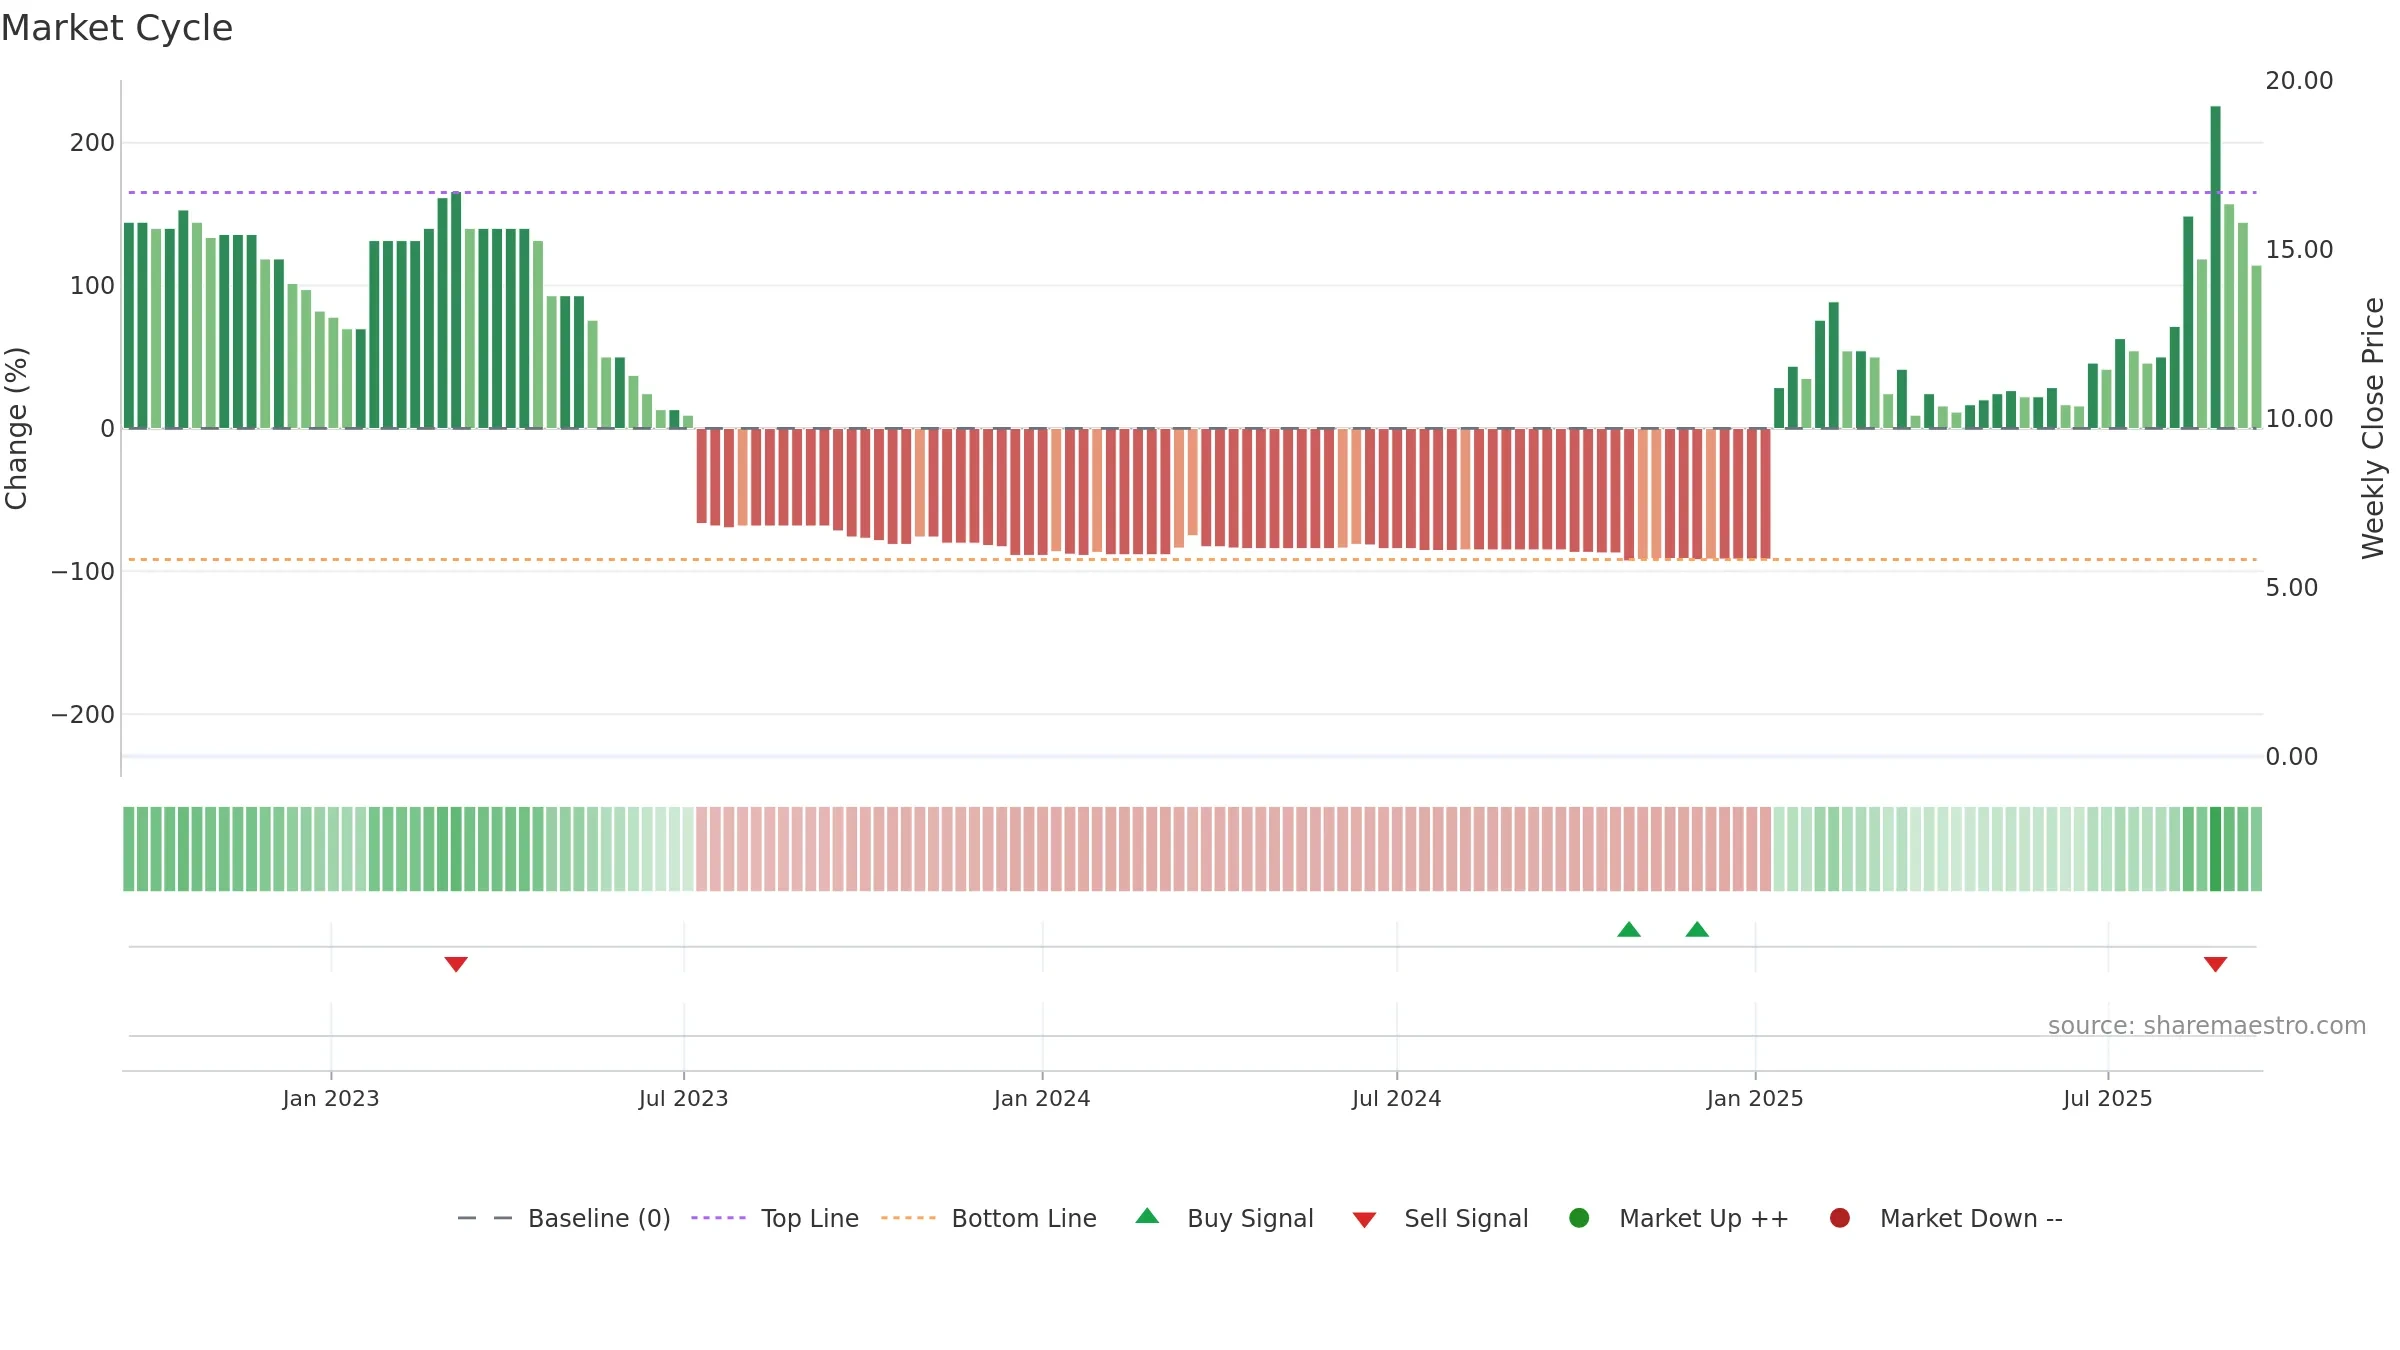The width and height of the screenshot is (2400, 1350).
Task: Click the −100 left axis tick label
Action: tap(83, 571)
